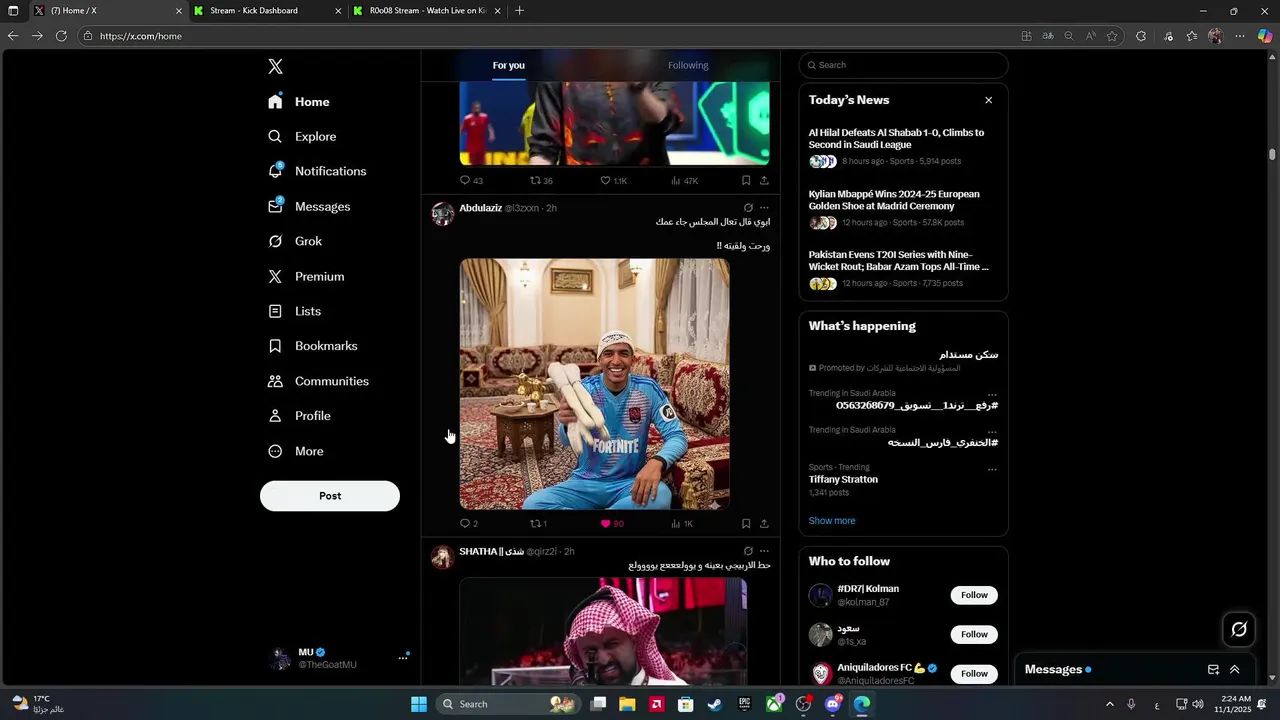Repost Abdulaziz's post
Image resolution: width=1280 pixels, height=720 pixels.
pos(538,524)
